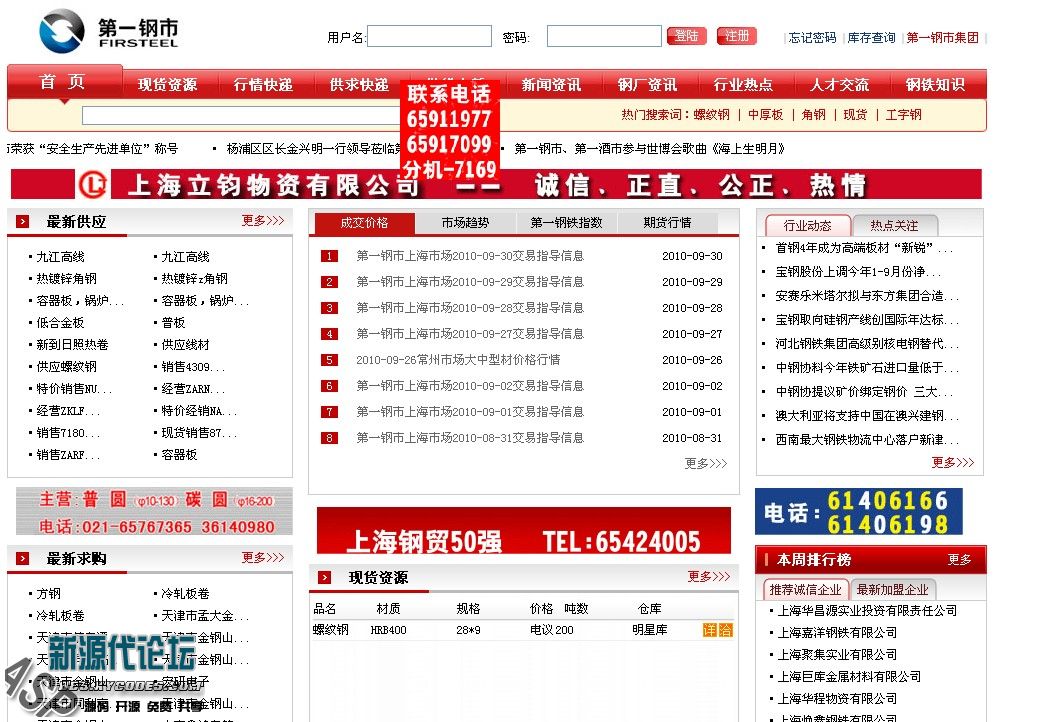Go to the 首页 home tab
Image resolution: width=1057 pixels, height=722 pixels.
click(x=63, y=82)
